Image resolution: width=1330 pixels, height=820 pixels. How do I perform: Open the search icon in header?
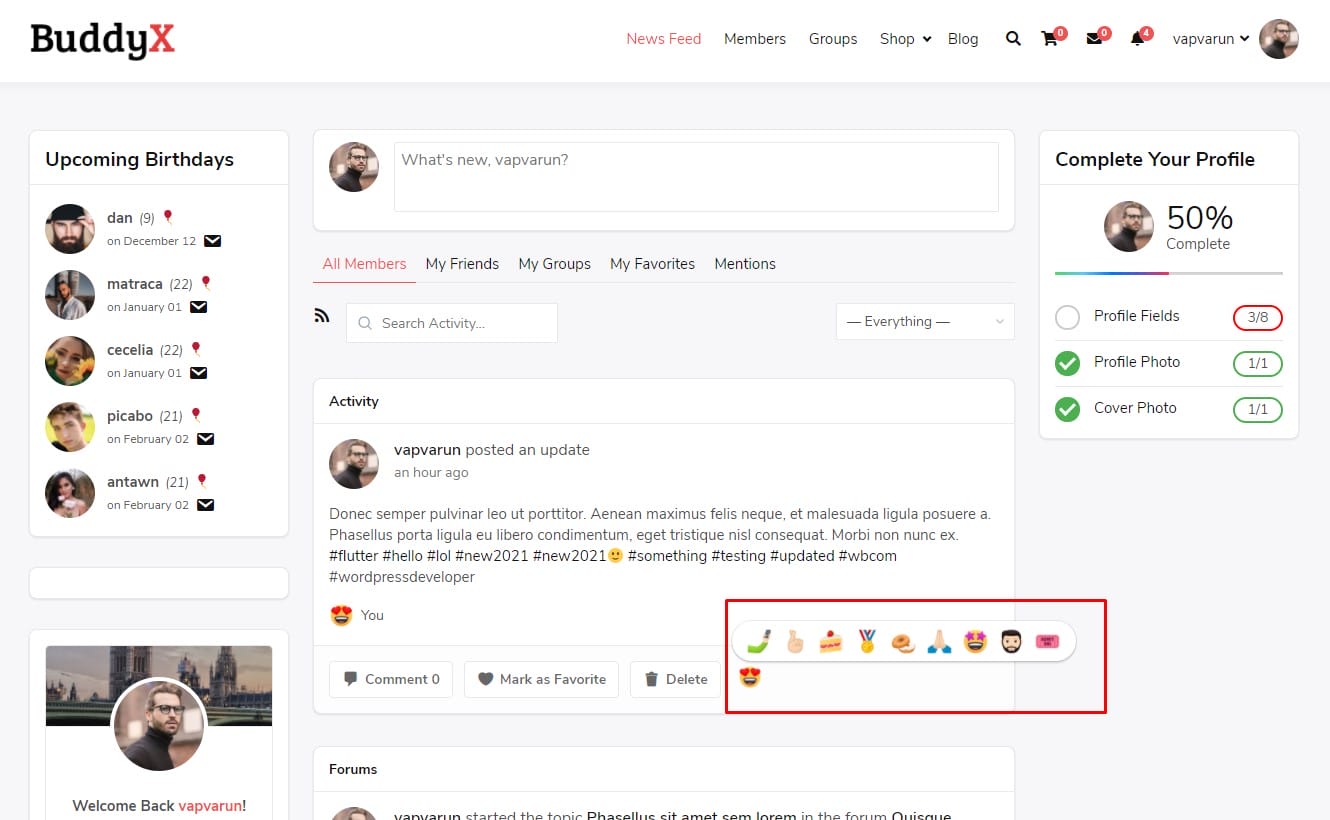click(1013, 39)
